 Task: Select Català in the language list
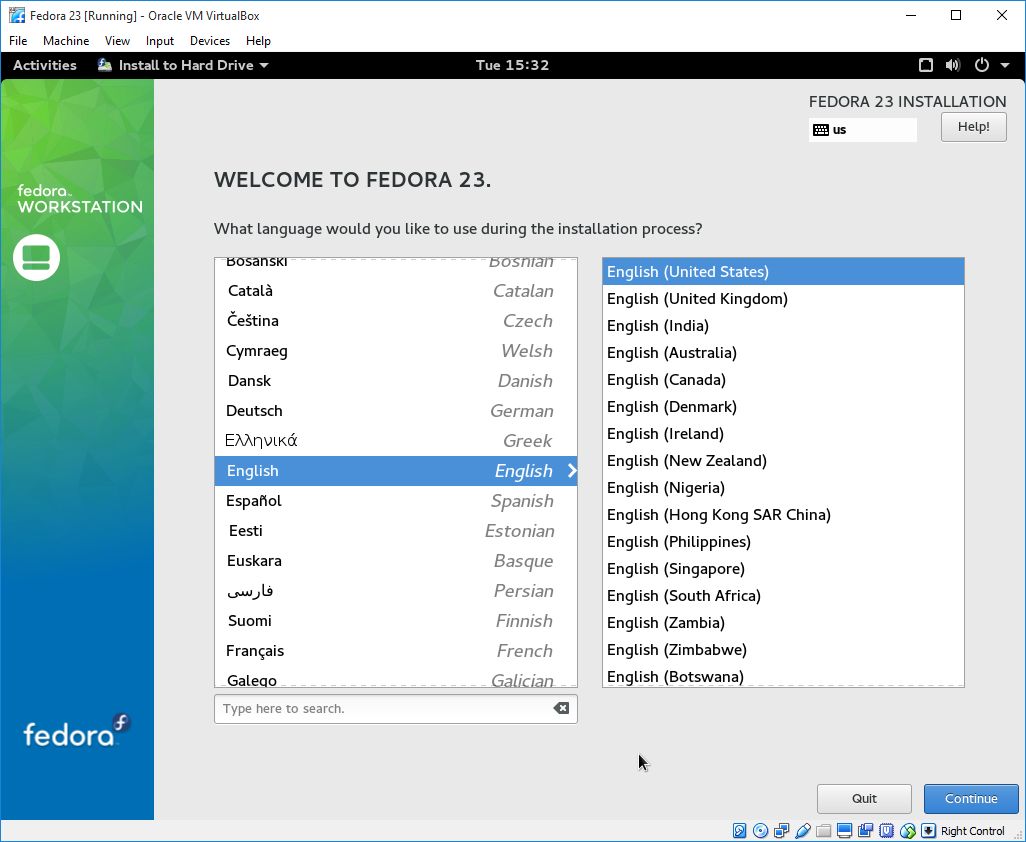395,290
